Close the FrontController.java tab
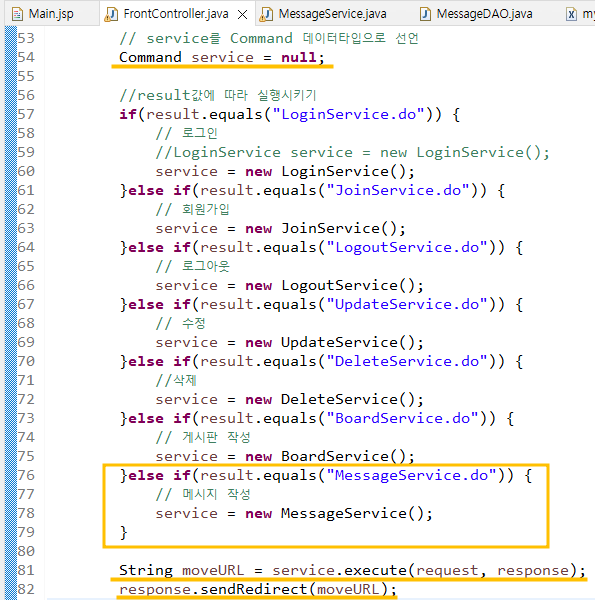The width and height of the screenshot is (595, 600). pos(242,15)
